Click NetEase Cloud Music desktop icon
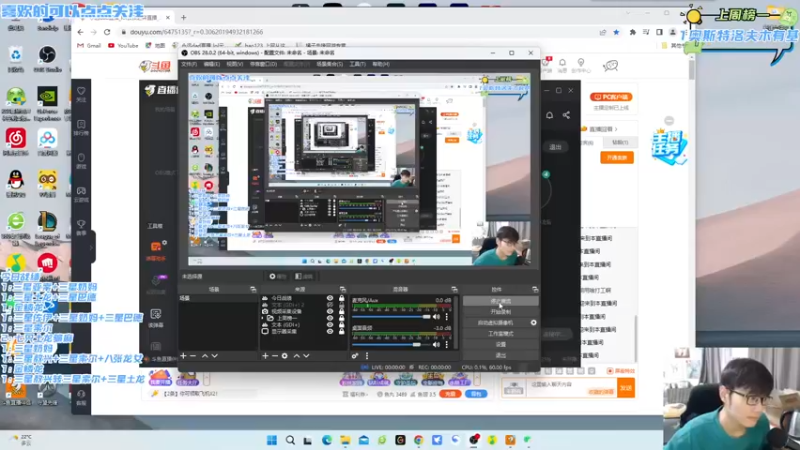The width and height of the screenshot is (800, 450). pyautogui.click(x=16, y=141)
